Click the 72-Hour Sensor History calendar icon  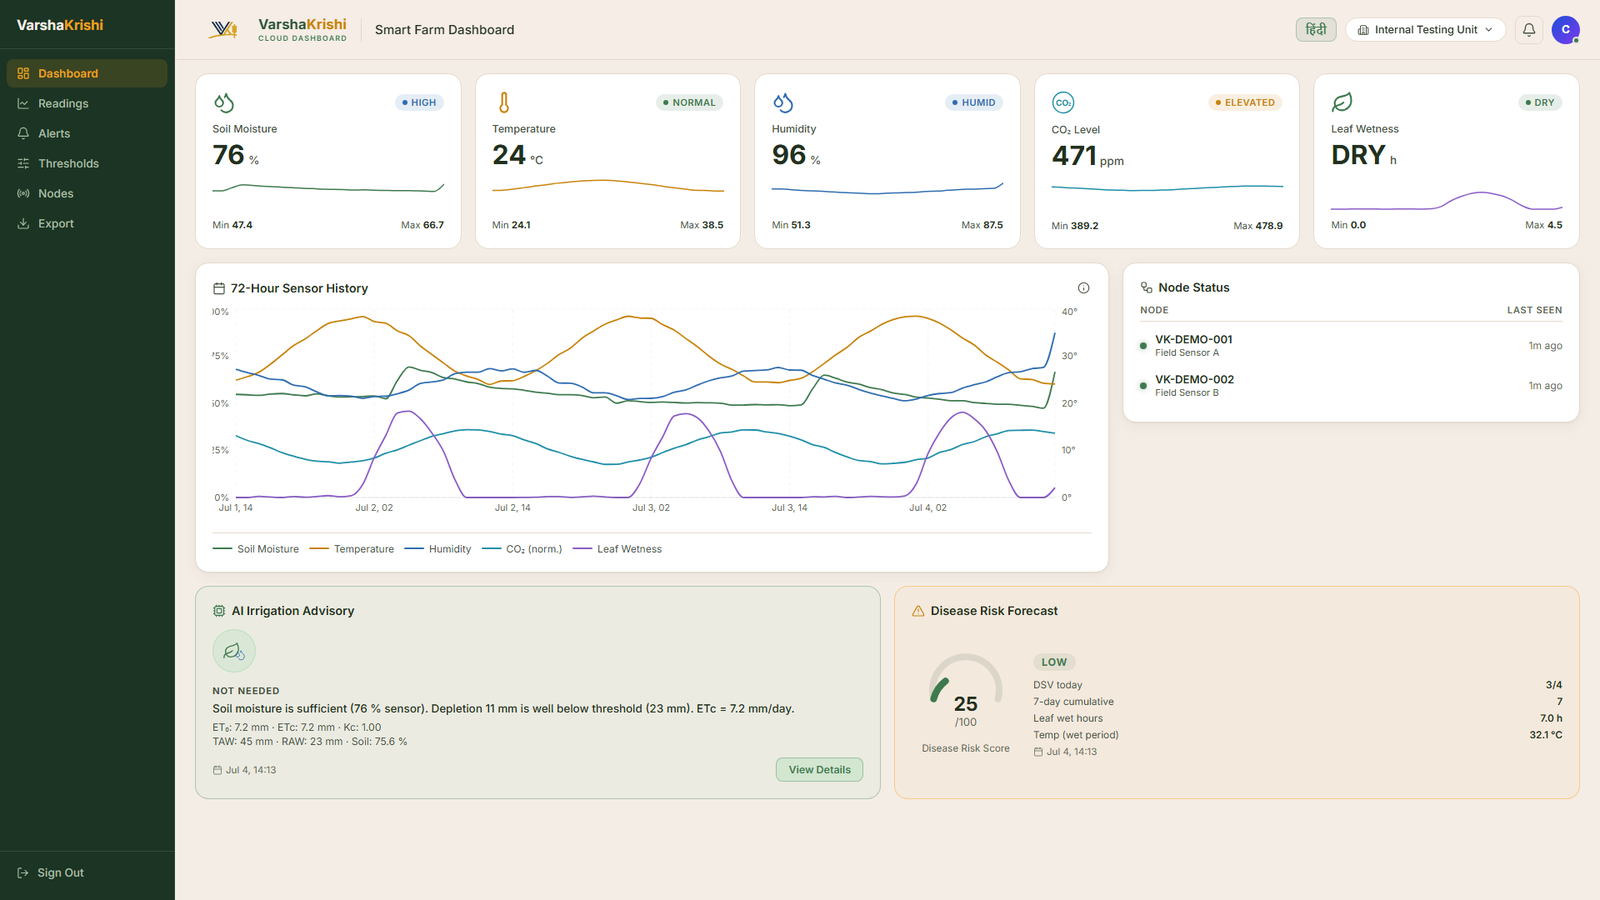219,288
